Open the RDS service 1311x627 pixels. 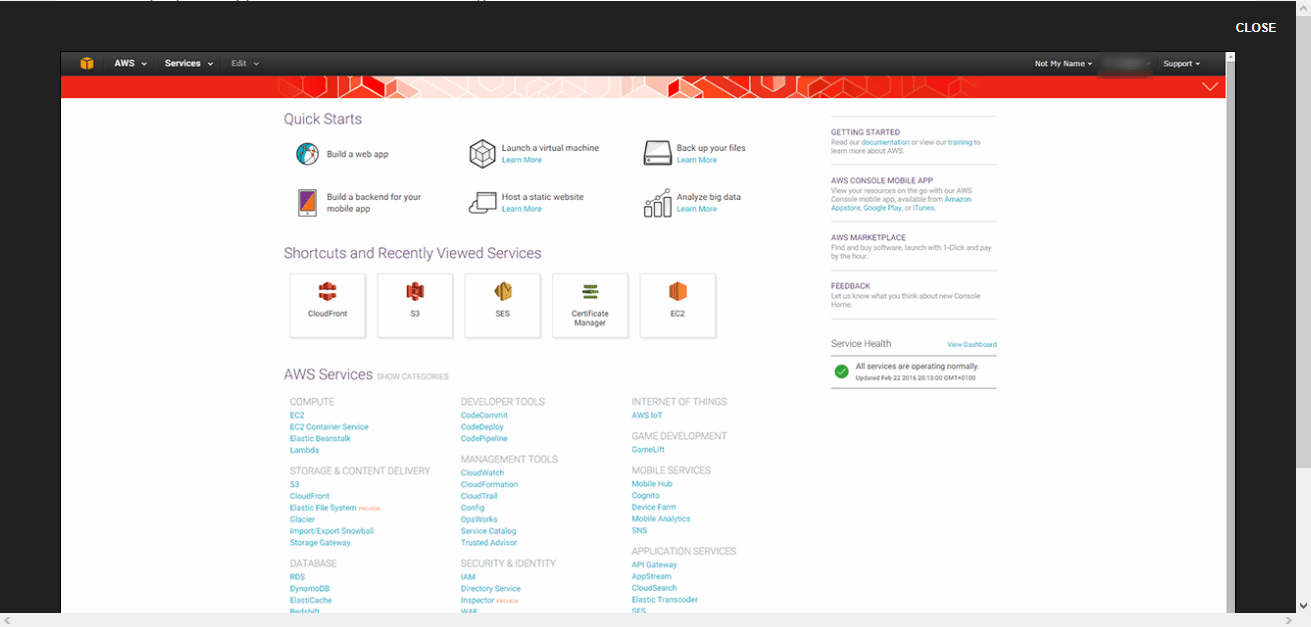click(x=297, y=577)
